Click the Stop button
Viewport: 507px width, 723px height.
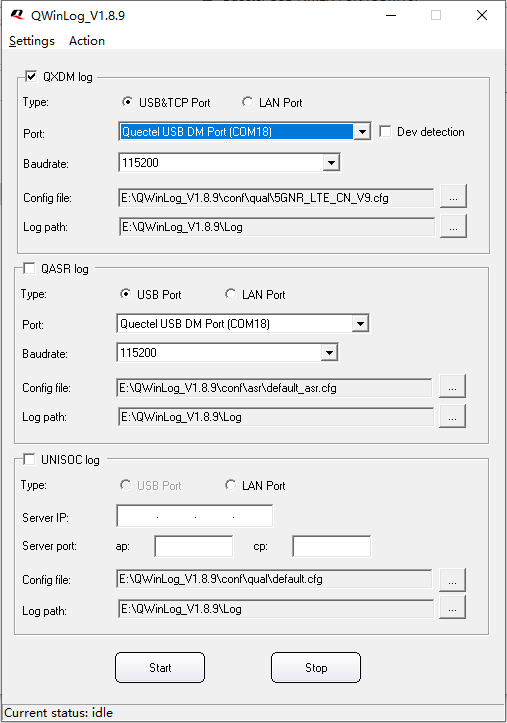click(316, 667)
